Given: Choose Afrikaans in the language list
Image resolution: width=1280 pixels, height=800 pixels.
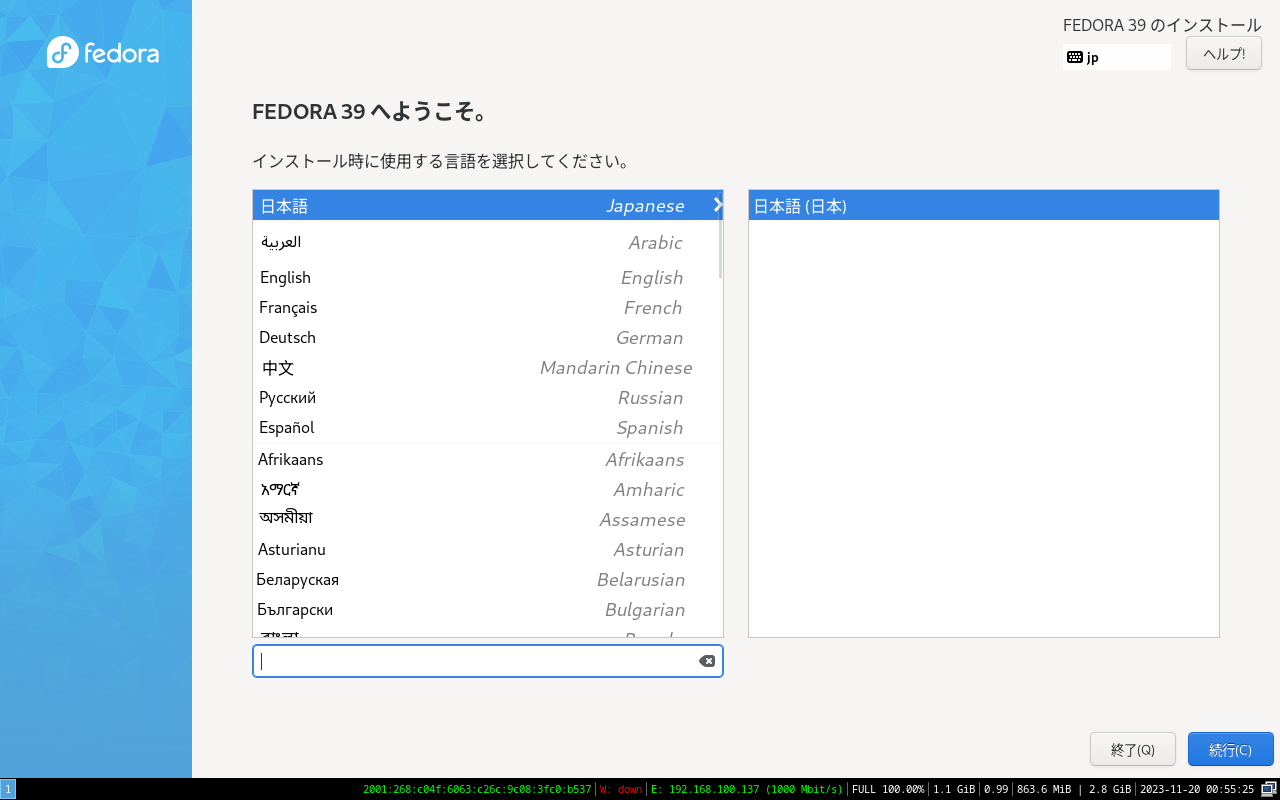Looking at the screenshot, I should point(486,459).
